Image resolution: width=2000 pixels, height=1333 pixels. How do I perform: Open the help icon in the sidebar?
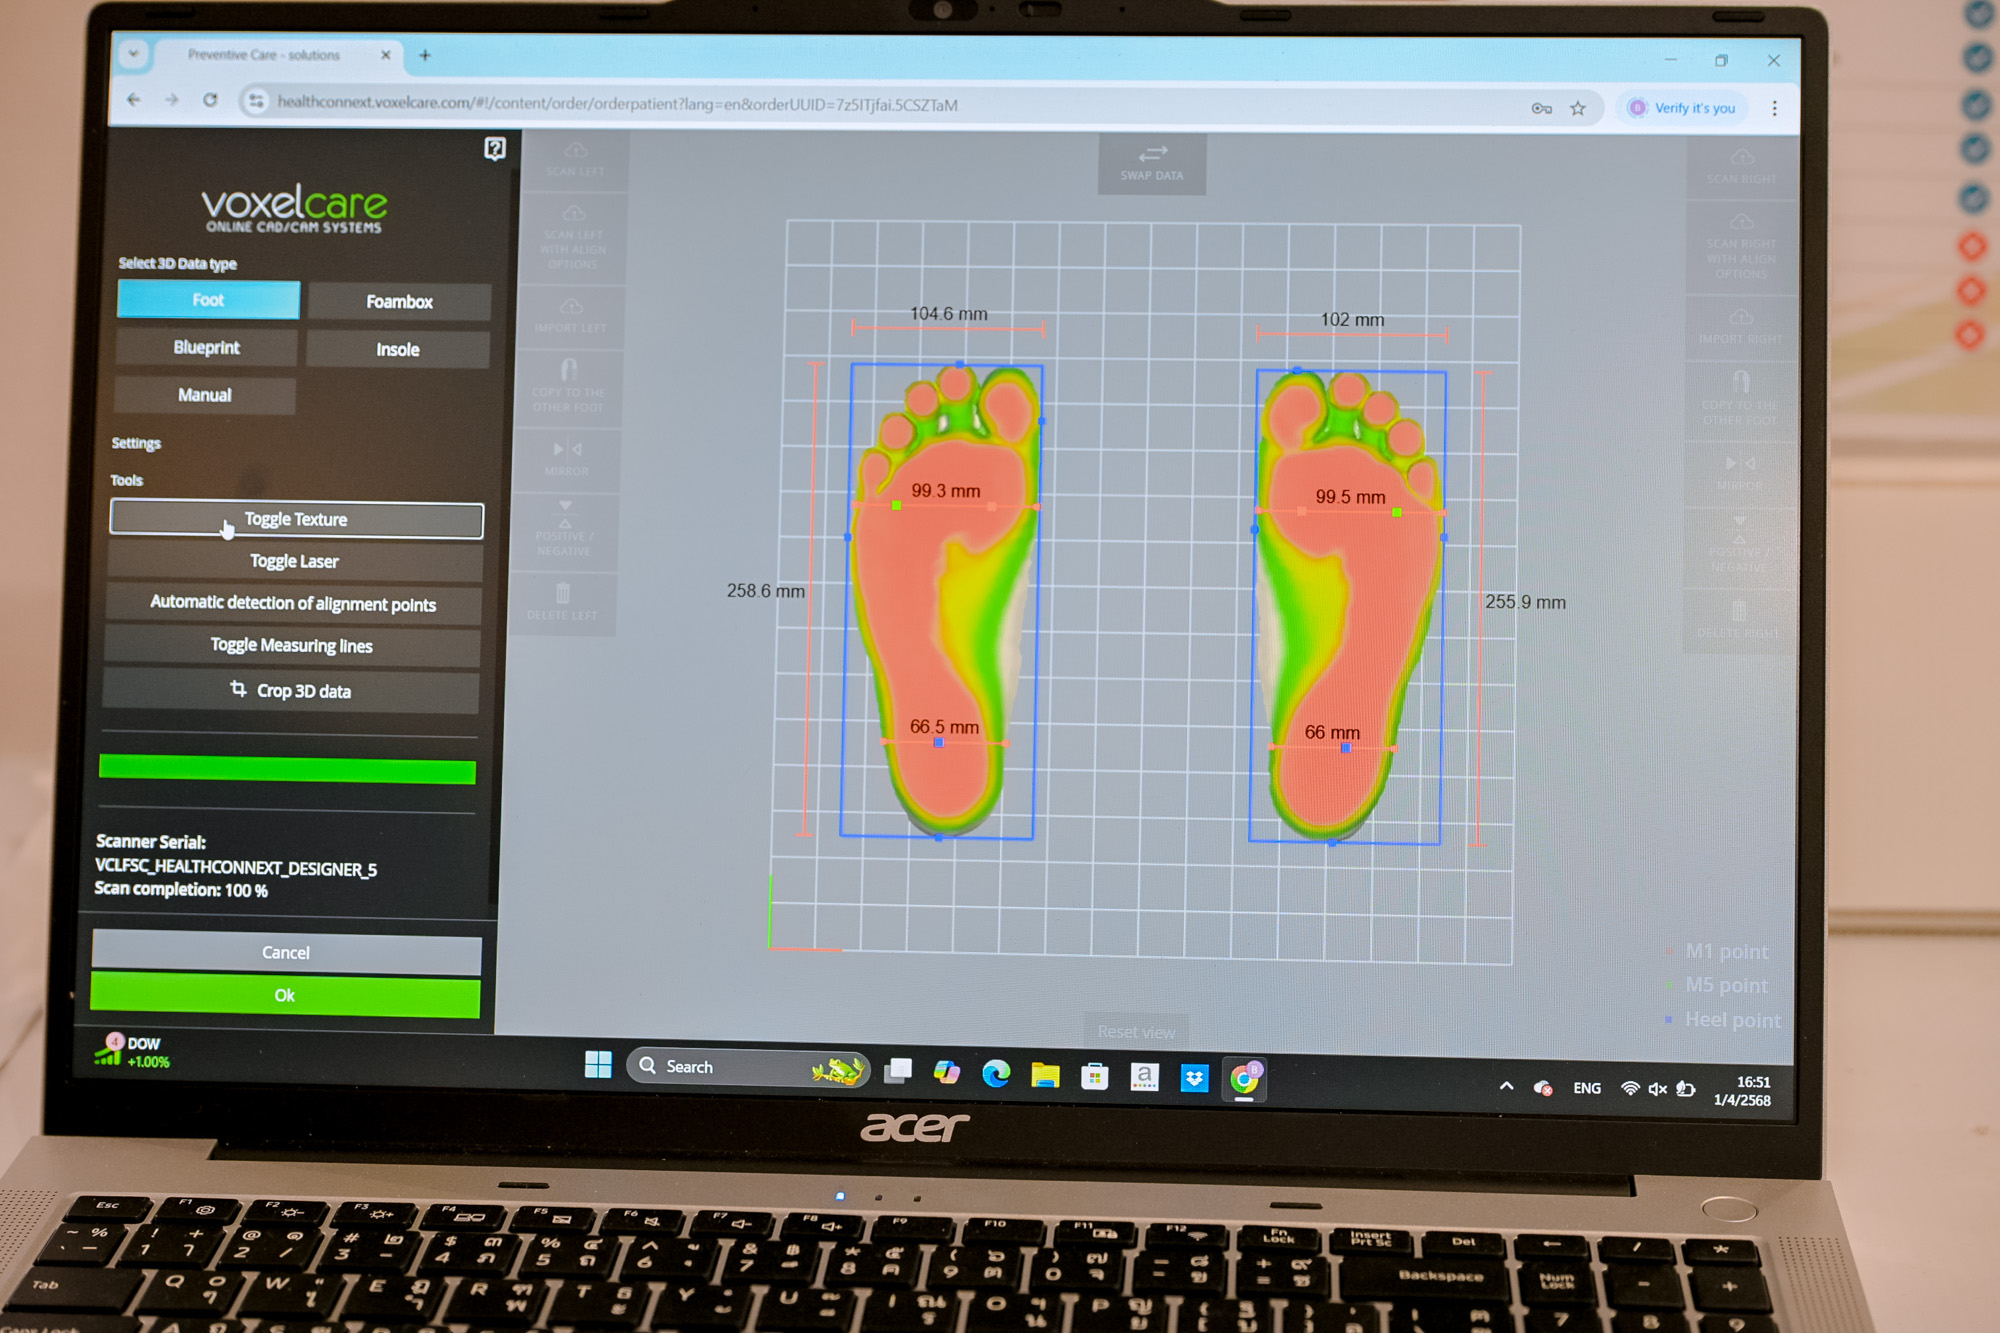coord(495,149)
